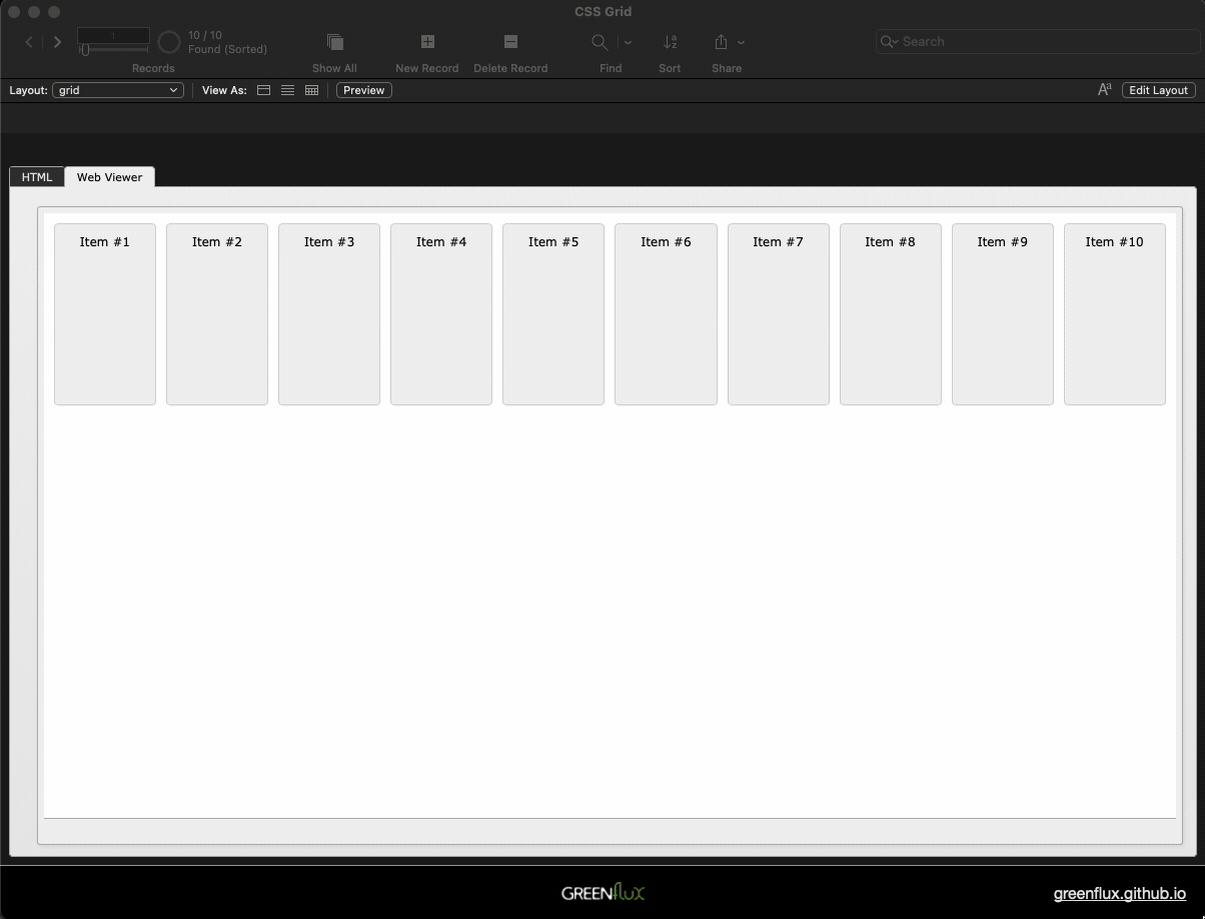The height and width of the screenshot is (919, 1205).
Task: Go to the previous record arrow
Action: click(29, 42)
